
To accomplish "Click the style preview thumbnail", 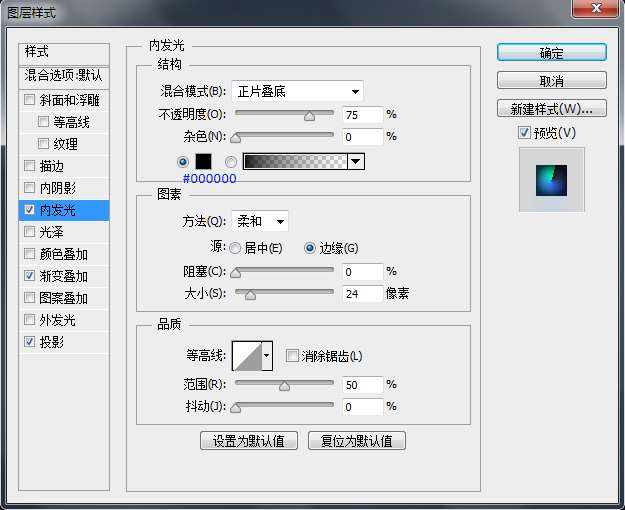I will pos(552,180).
